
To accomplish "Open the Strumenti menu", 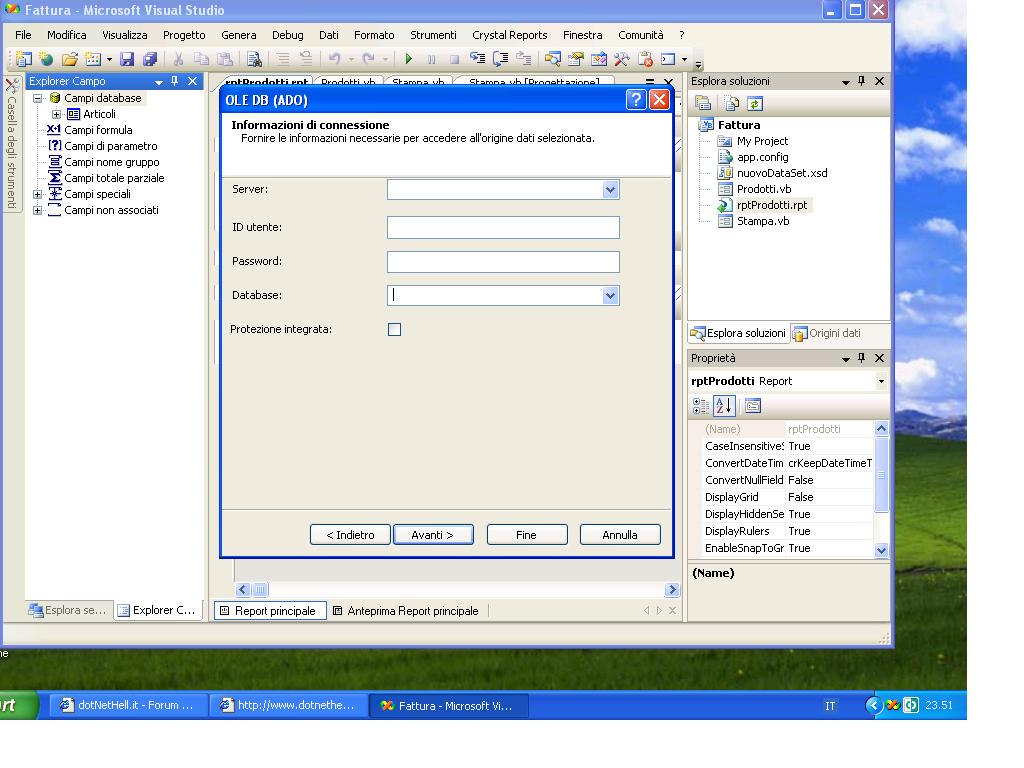I will coord(433,35).
